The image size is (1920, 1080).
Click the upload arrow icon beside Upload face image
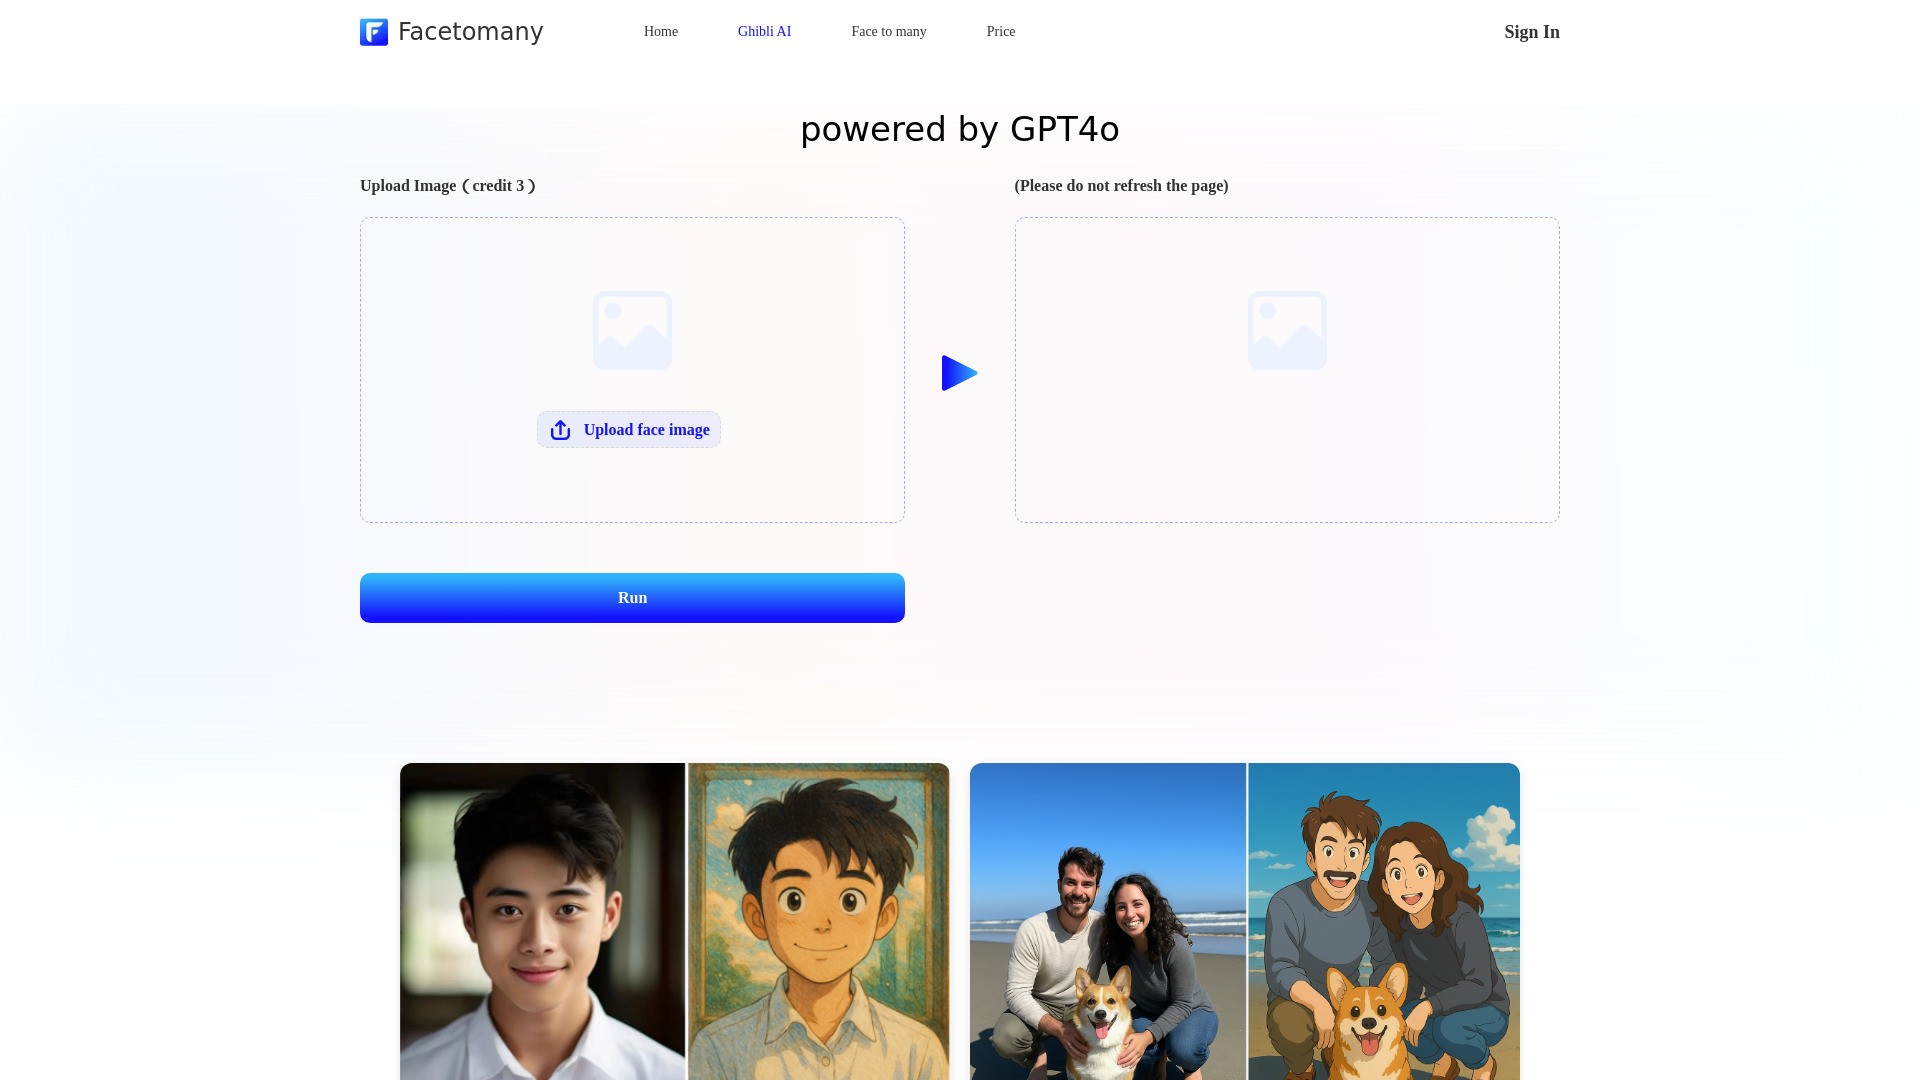(560, 429)
